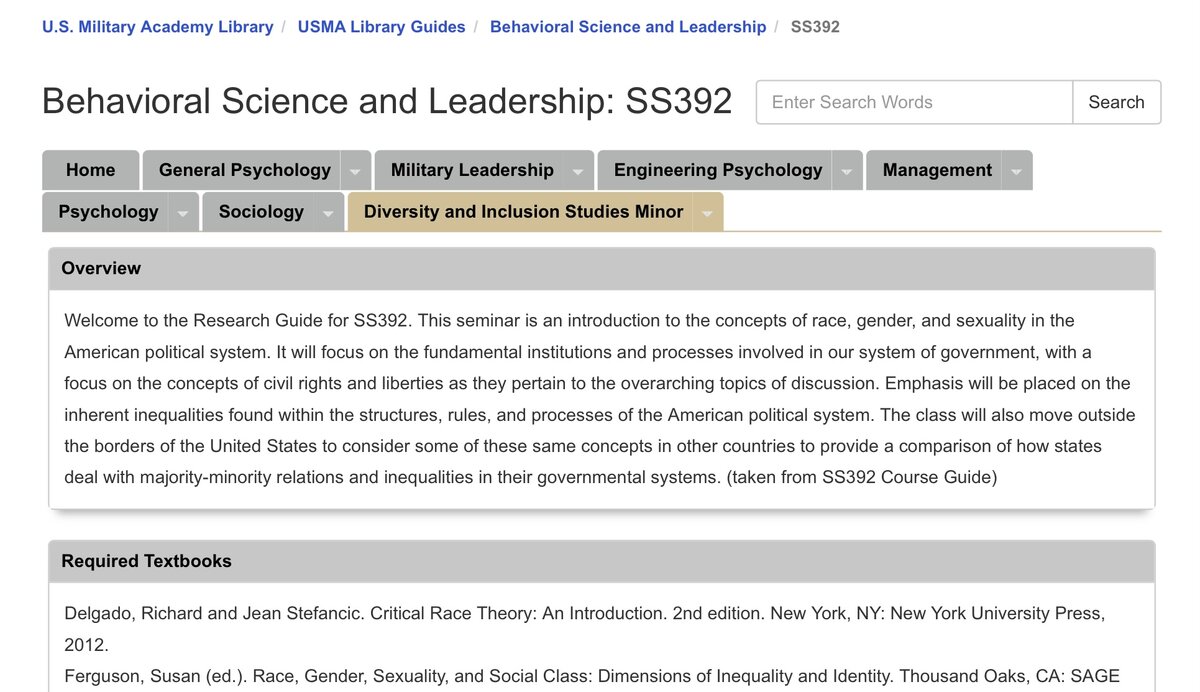Image resolution: width=1200 pixels, height=692 pixels.
Task: Expand the General Psychology dropdown arrow
Action: [x=355, y=171]
